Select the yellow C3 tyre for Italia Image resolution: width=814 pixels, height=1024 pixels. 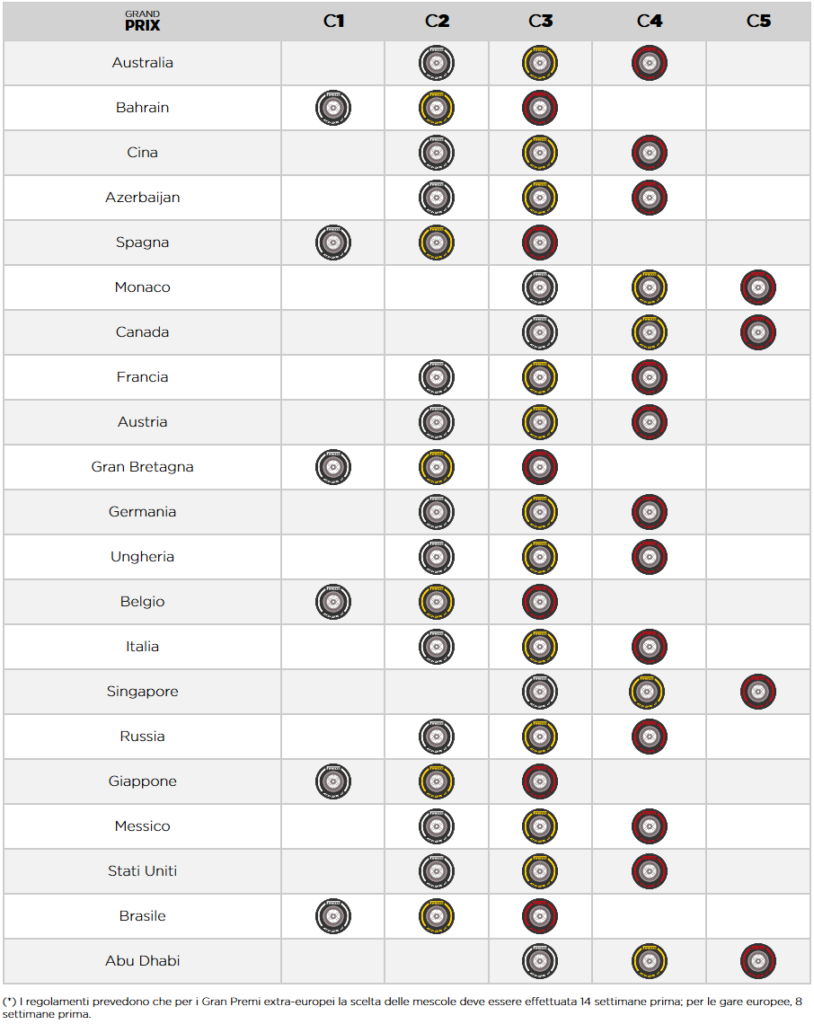point(540,647)
